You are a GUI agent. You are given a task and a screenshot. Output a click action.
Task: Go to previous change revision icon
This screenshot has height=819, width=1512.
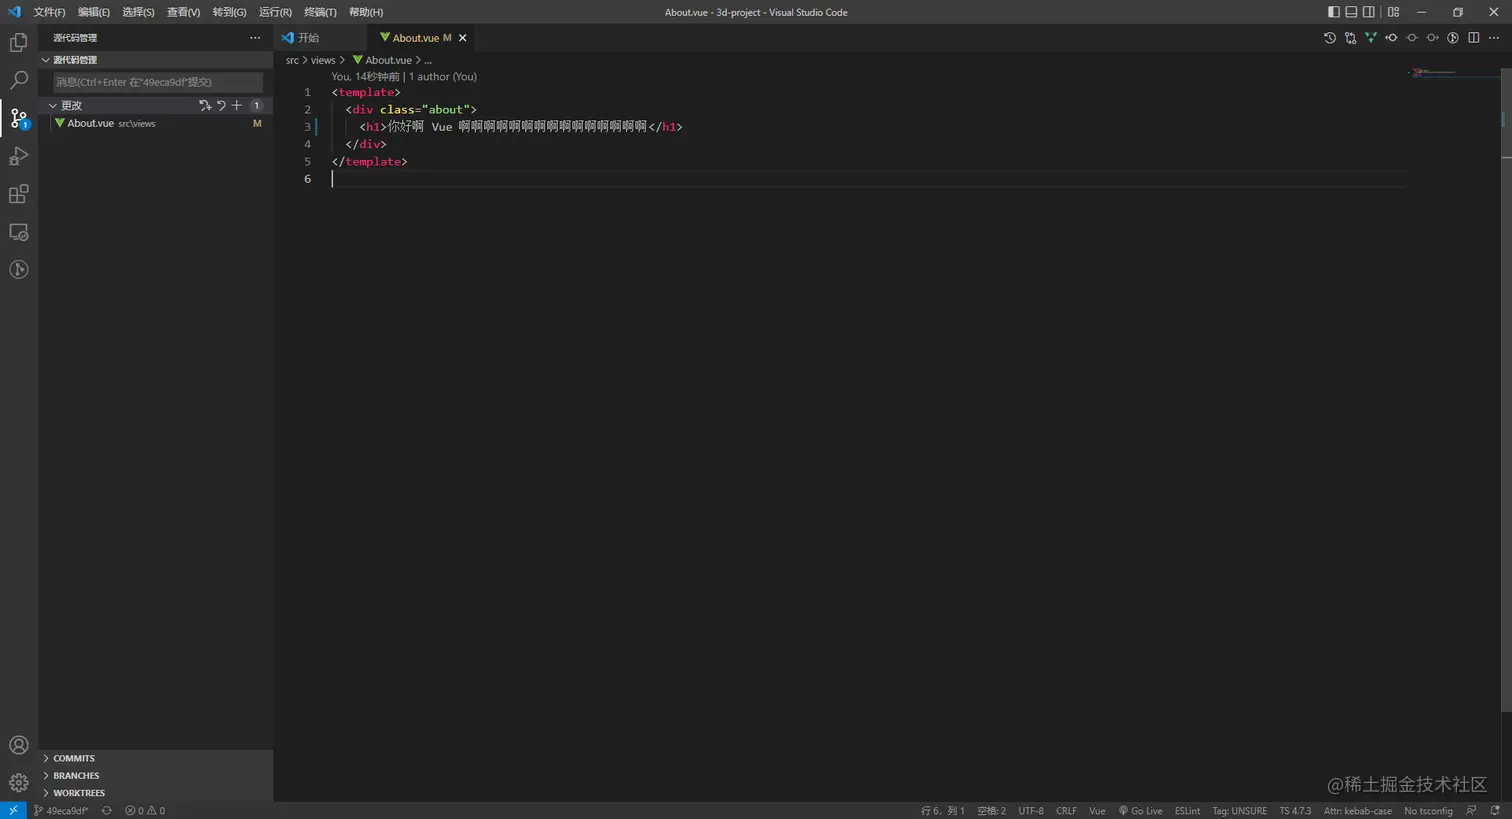click(1391, 38)
